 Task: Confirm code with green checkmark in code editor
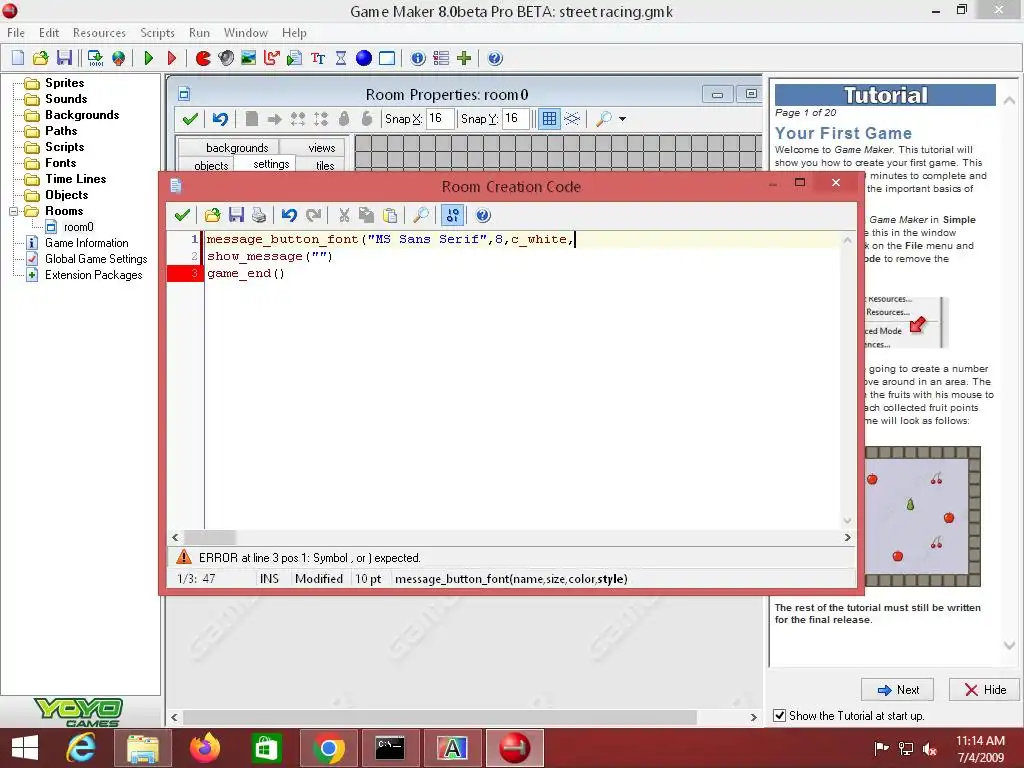pyautogui.click(x=182, y=215)
